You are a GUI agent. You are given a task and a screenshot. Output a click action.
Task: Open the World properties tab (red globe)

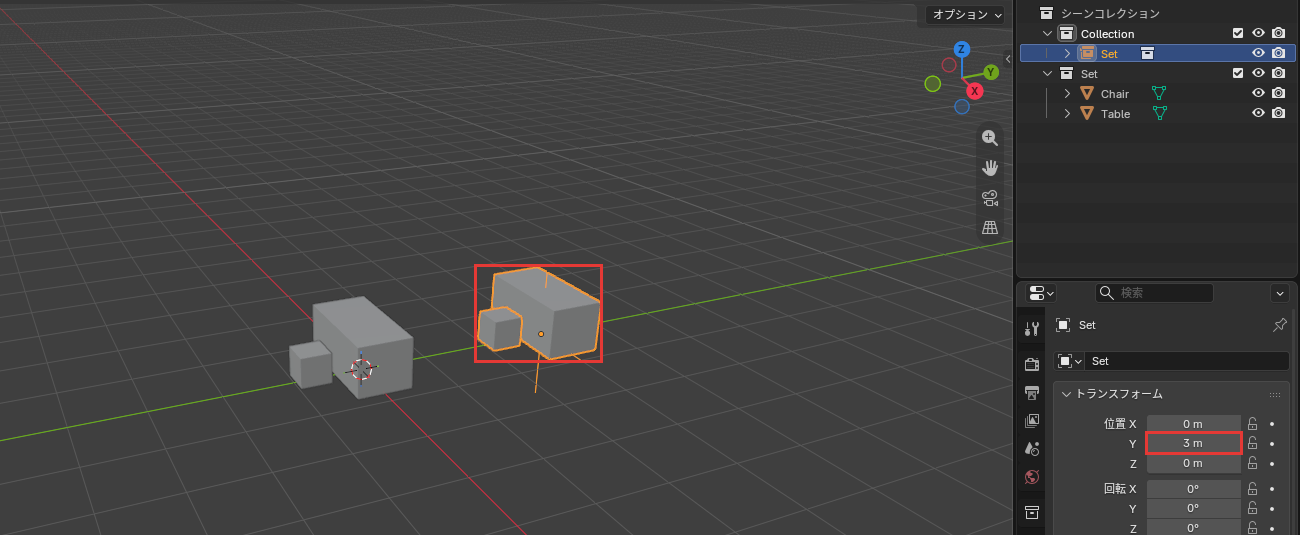1032,477
